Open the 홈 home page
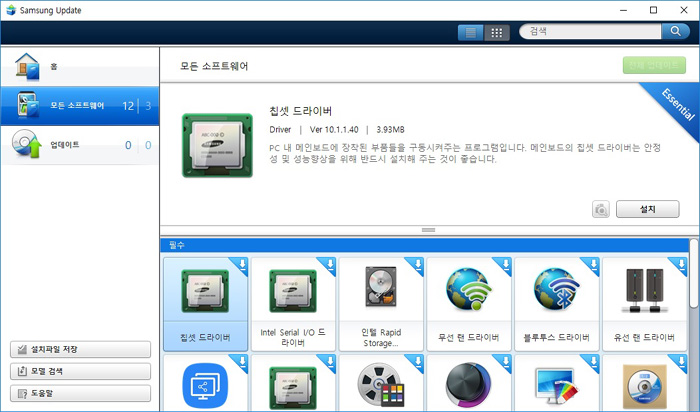The width and height of the screenshot is (700, 412). pyautogui.click(x=80, y=67)
